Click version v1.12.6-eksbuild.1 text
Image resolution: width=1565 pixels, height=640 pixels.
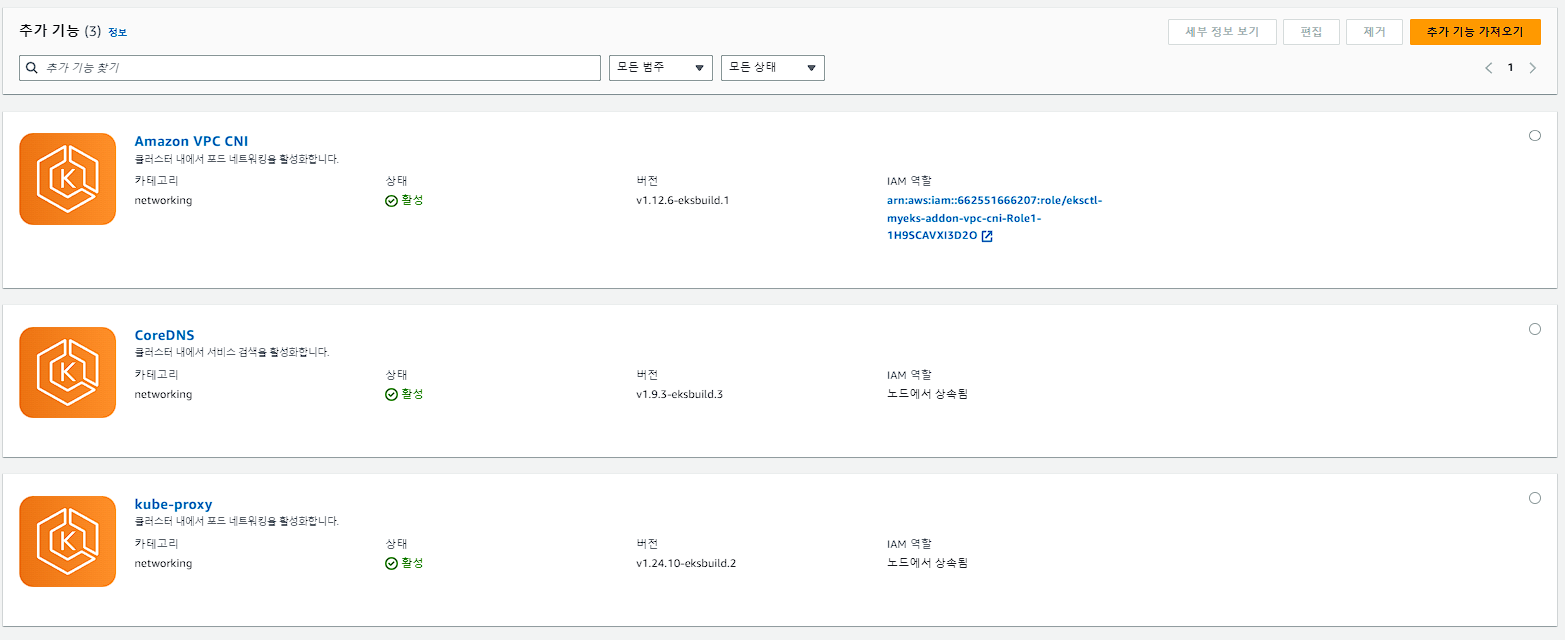coord(683,200)
